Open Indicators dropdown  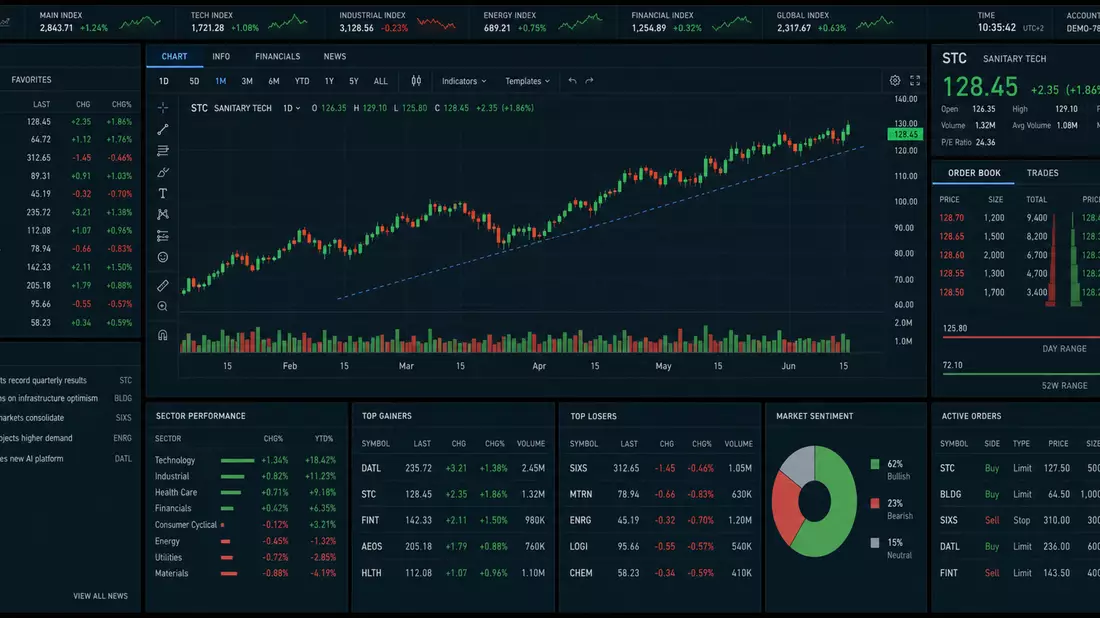464,81
